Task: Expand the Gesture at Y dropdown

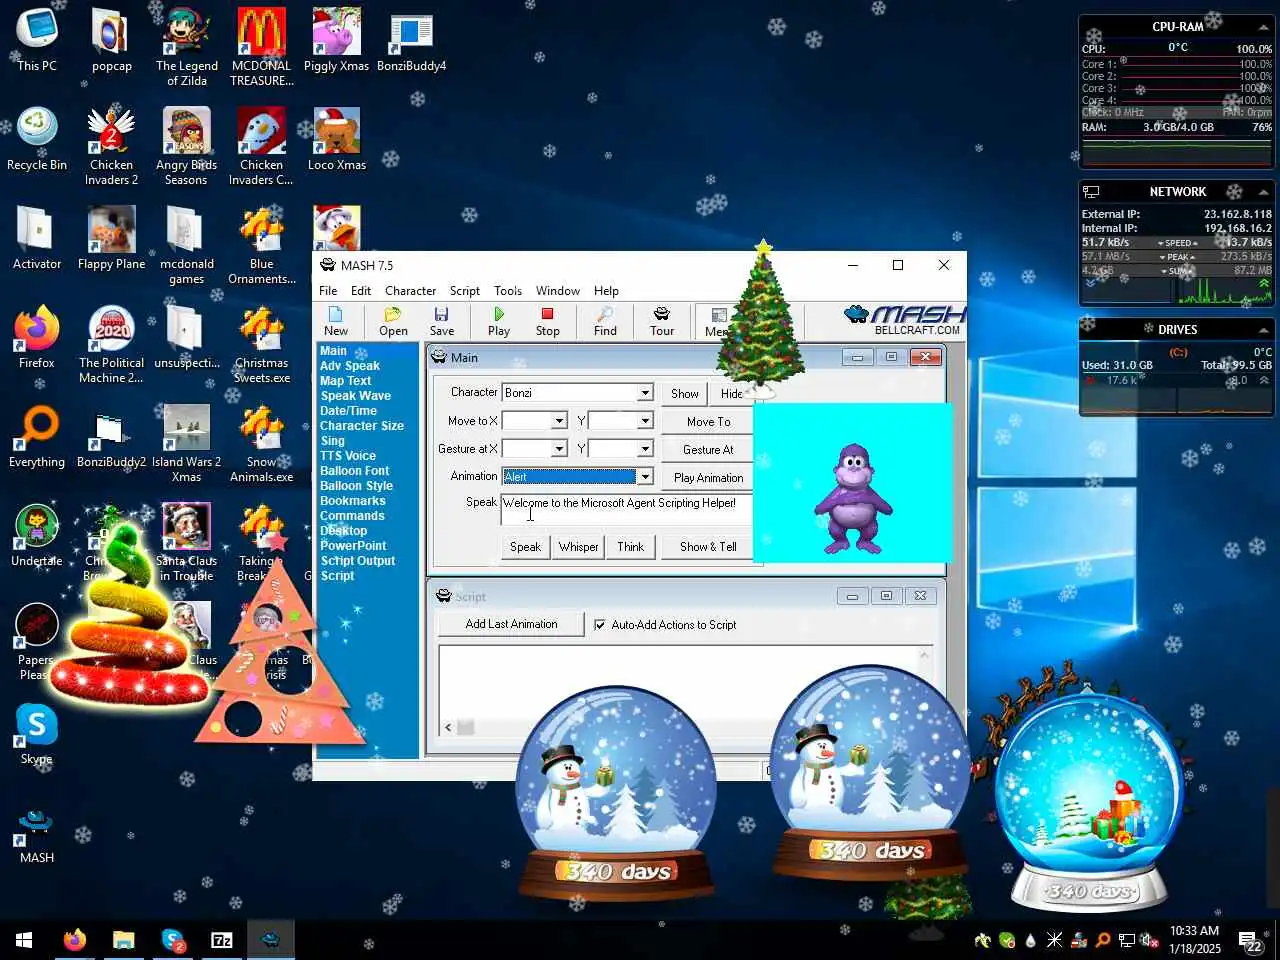Action: tap(645, 449)
